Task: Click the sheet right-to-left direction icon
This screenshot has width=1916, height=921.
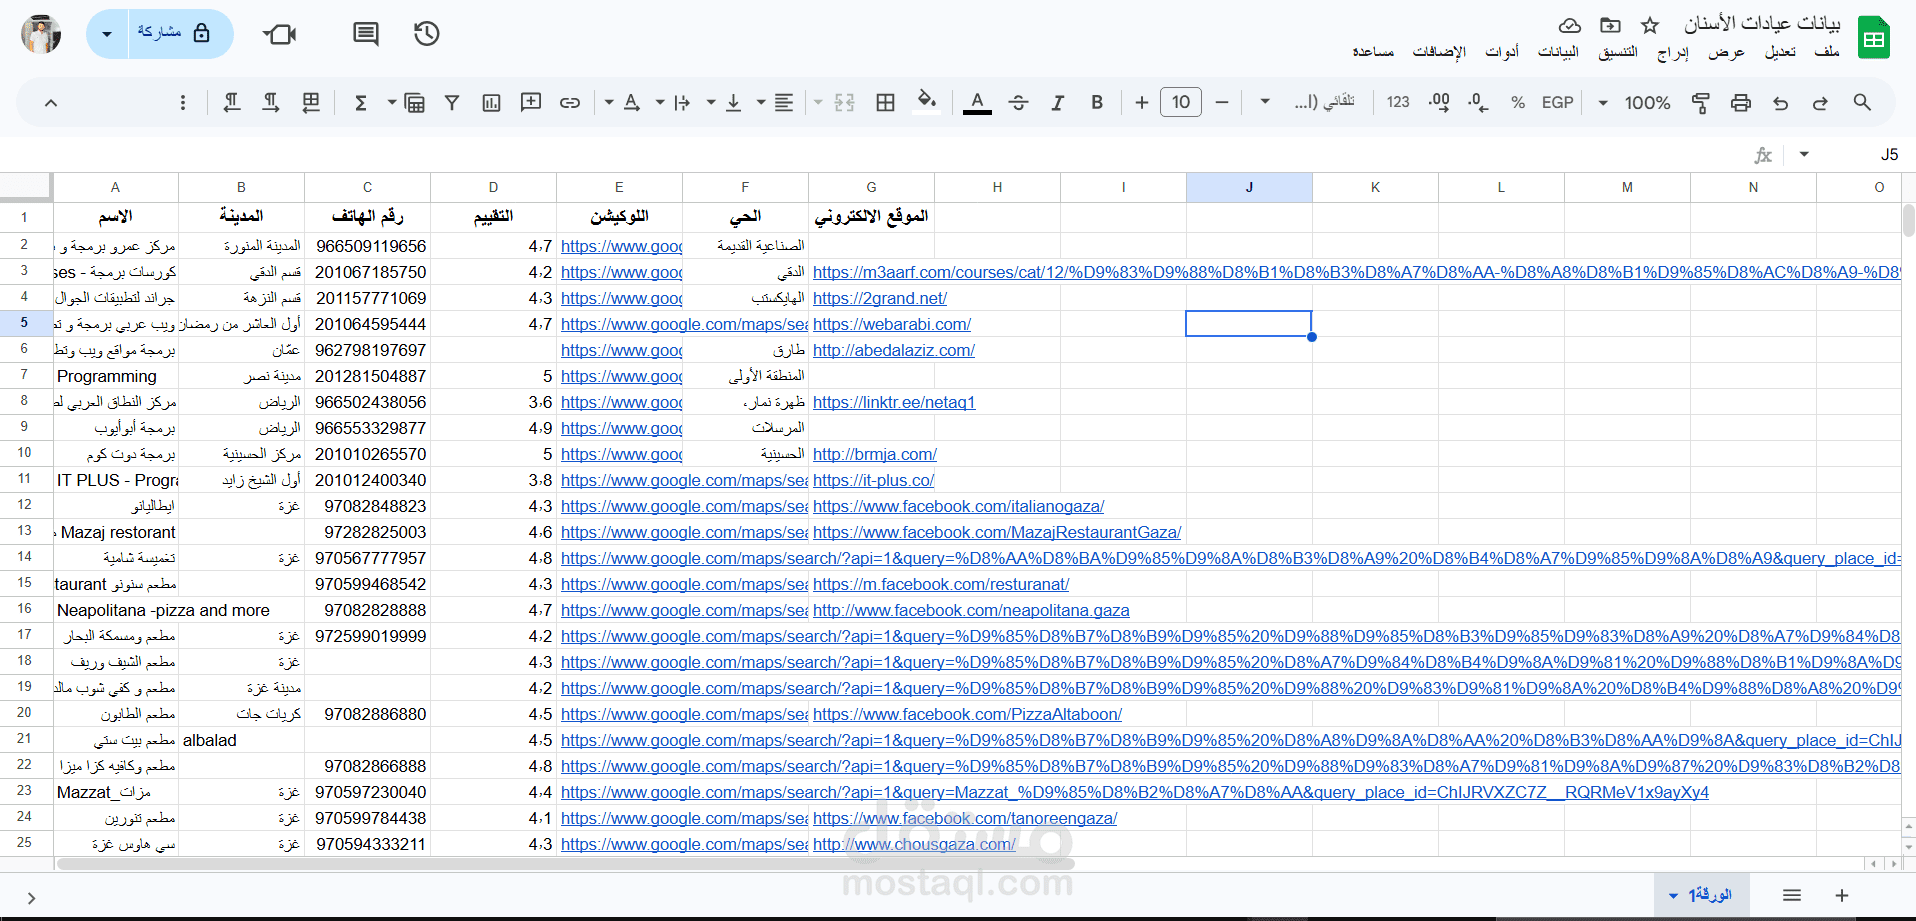Action: [311, 102]
